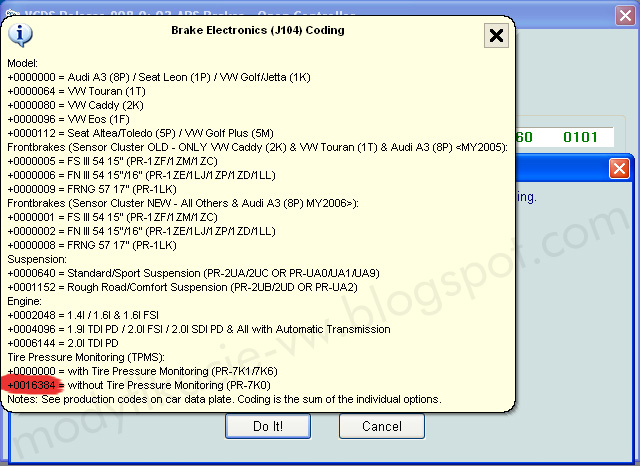Click the Do It! button

click(x=268, y=426)
